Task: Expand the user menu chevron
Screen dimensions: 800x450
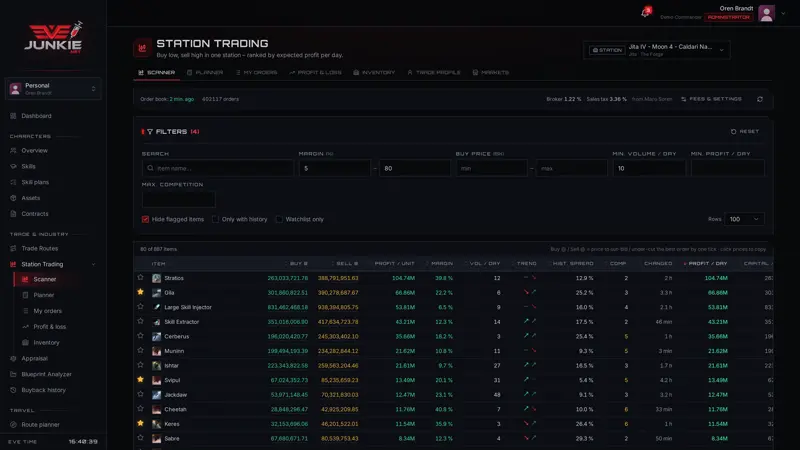Action: pos(783,14)
